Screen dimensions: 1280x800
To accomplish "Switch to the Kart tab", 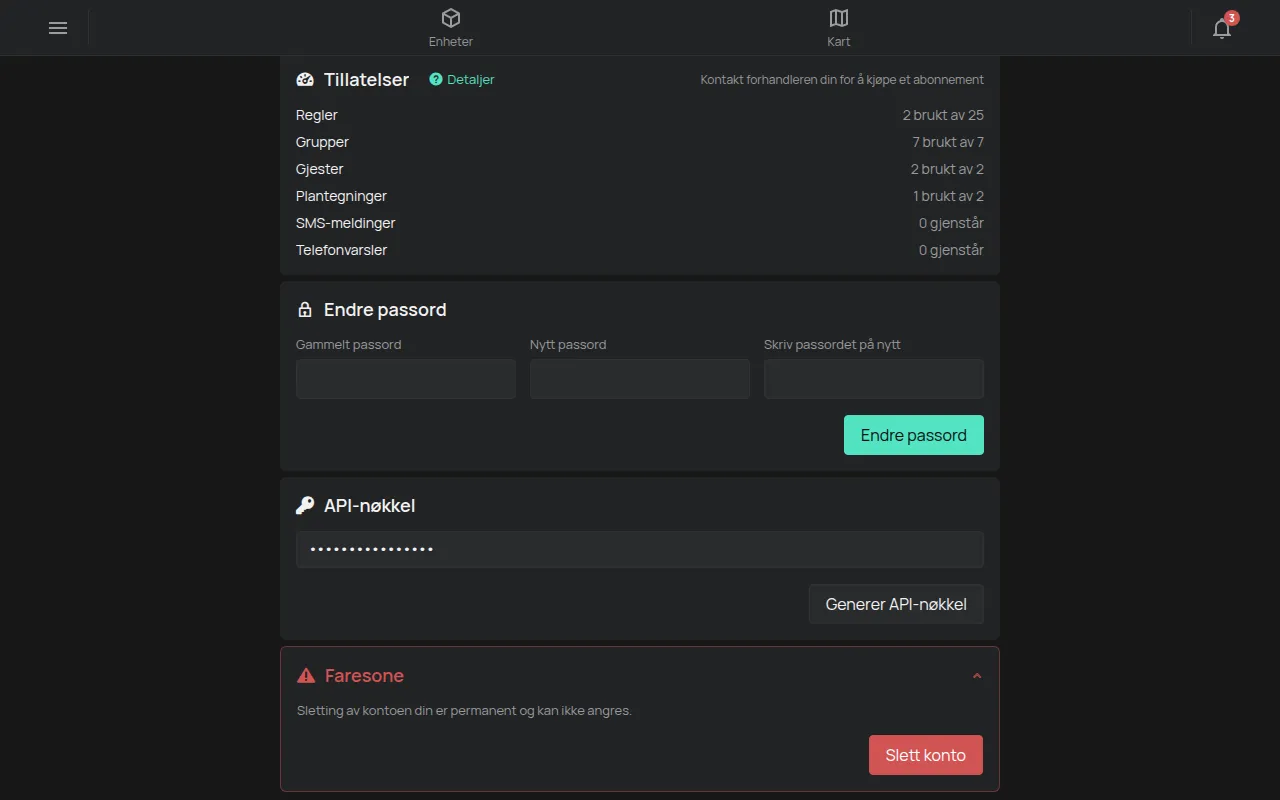I will [x=839, y=28].
